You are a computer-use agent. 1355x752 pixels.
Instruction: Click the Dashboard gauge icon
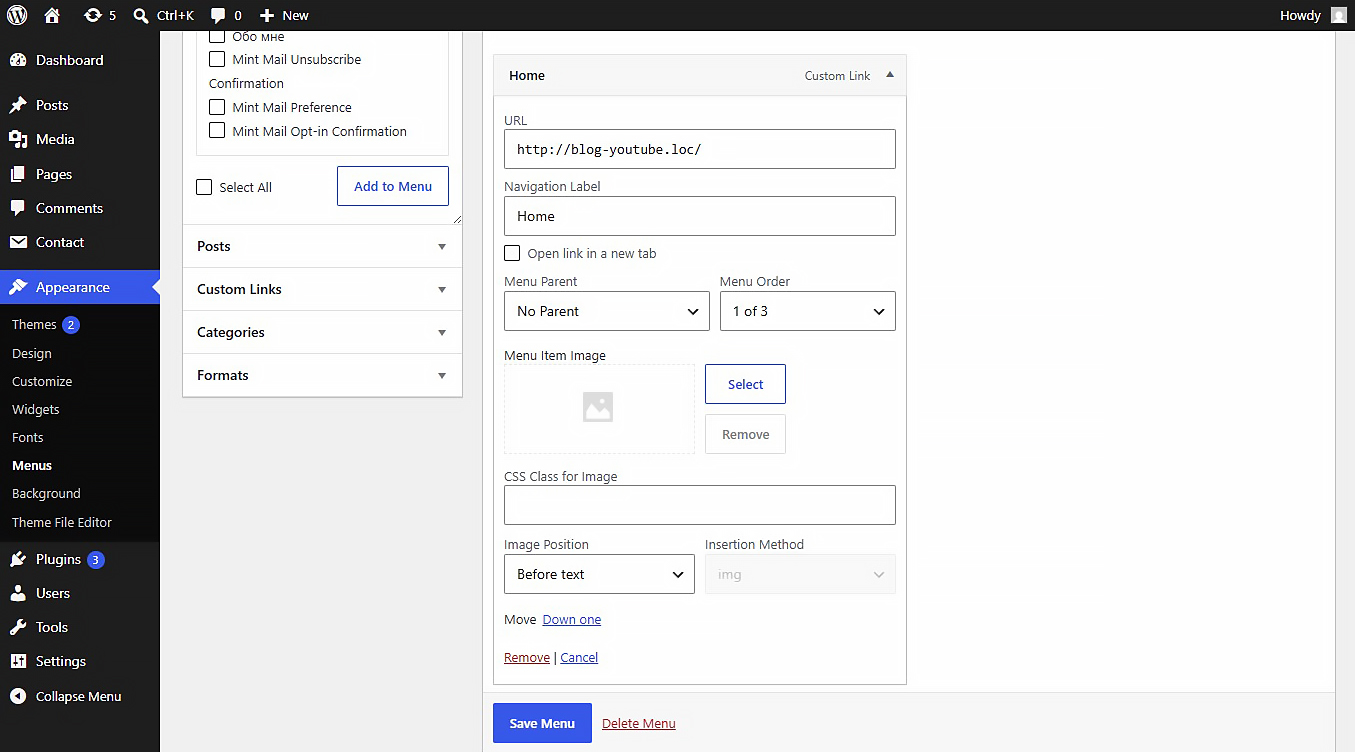[18, 60]
